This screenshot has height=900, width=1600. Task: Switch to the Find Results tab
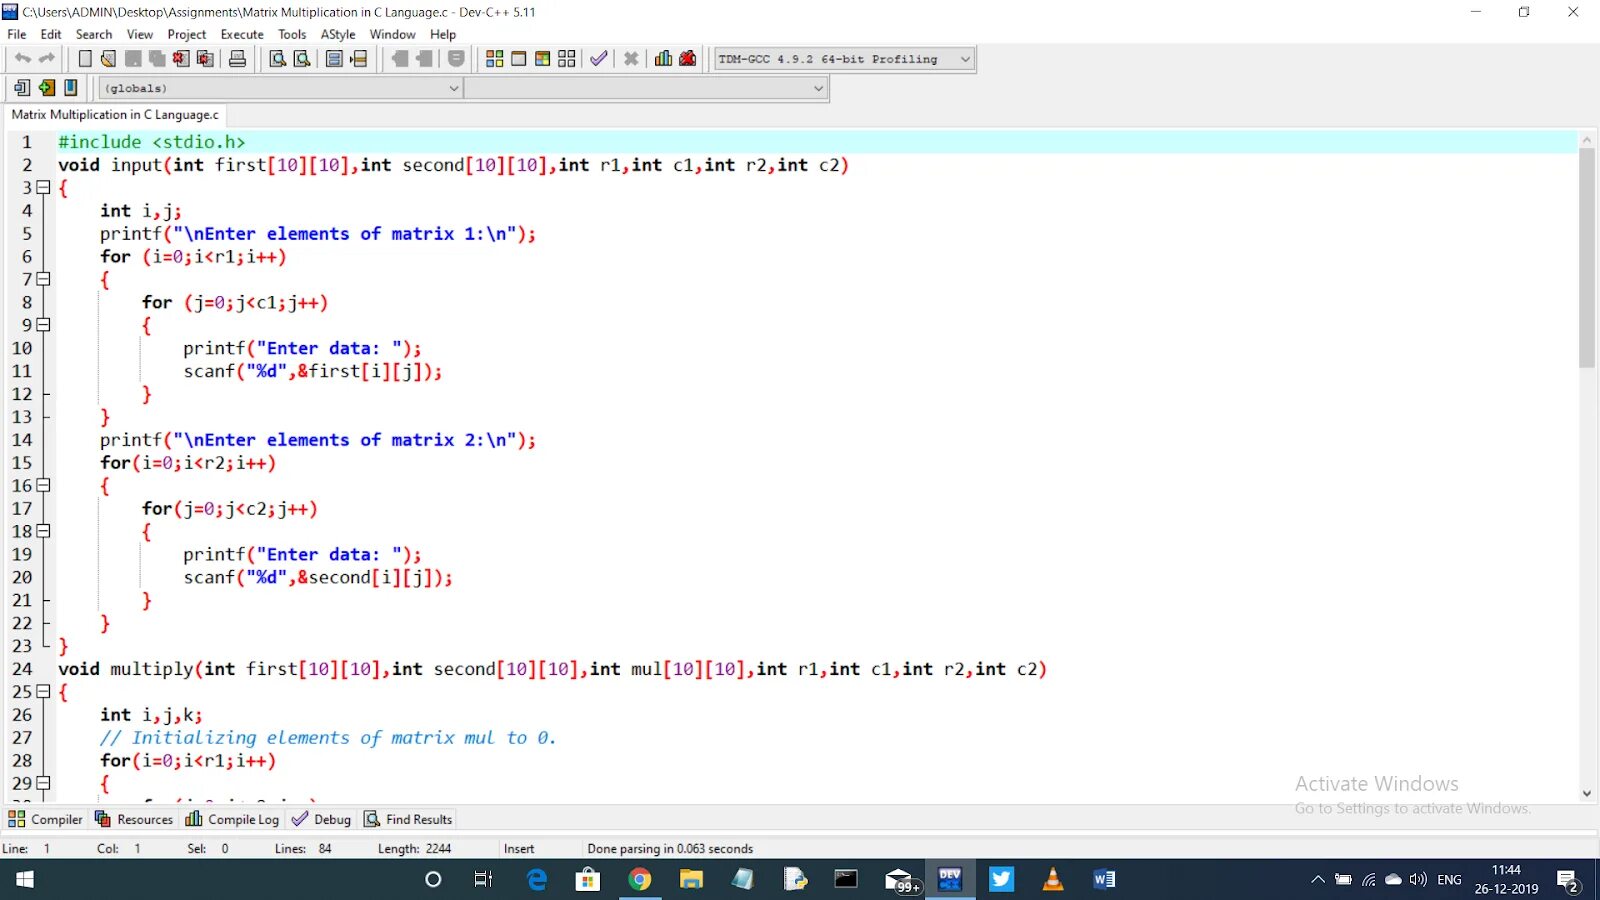pyautogui.click(x=408, y=819)
